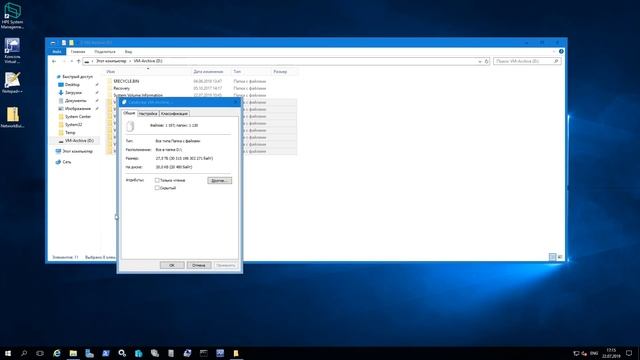Close the properties dialog with X
Image resolution: width=640 pixels, height=360 pixels.
pos(236,102)
